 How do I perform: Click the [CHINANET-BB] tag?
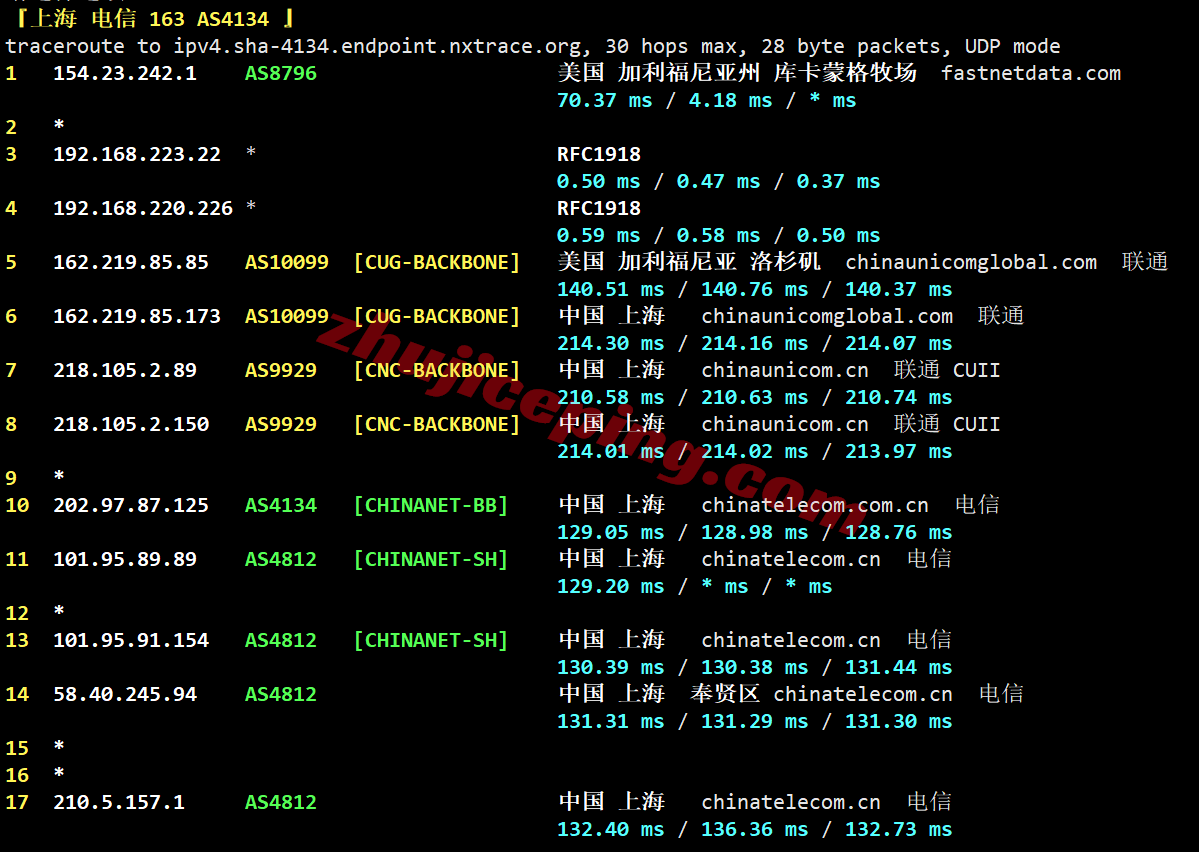tap(431, 506)
